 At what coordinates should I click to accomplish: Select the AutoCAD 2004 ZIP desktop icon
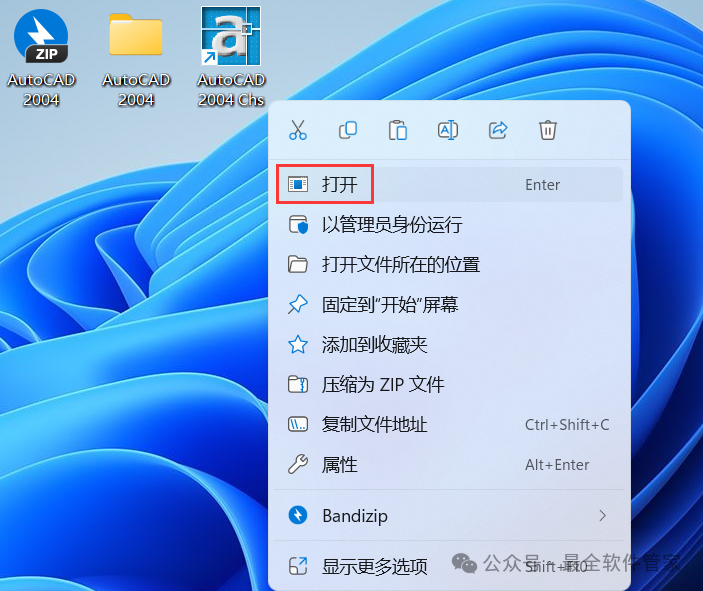click(x=41, y=57)
